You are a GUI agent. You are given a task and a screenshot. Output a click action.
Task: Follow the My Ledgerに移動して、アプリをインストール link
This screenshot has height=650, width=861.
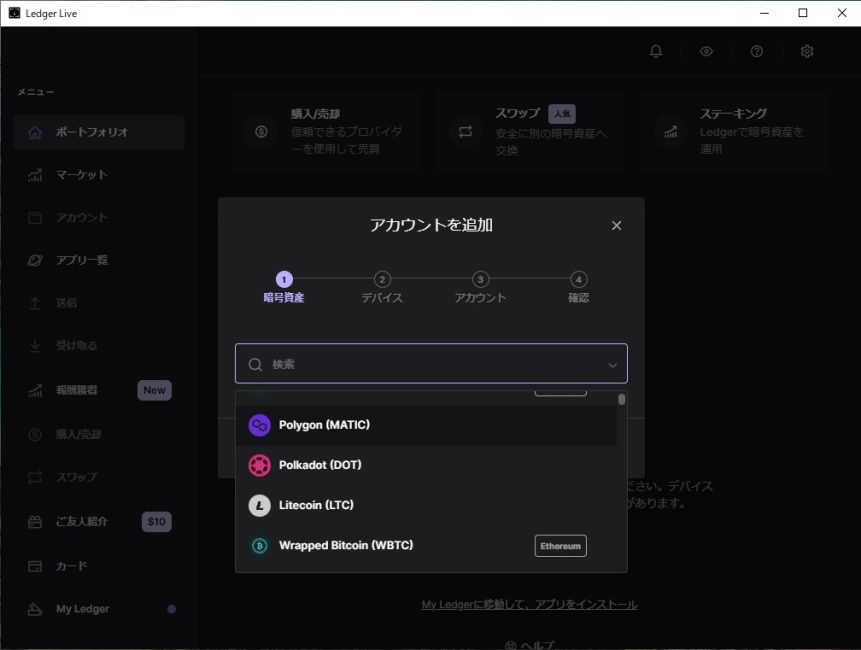click(x=529, y=604)
